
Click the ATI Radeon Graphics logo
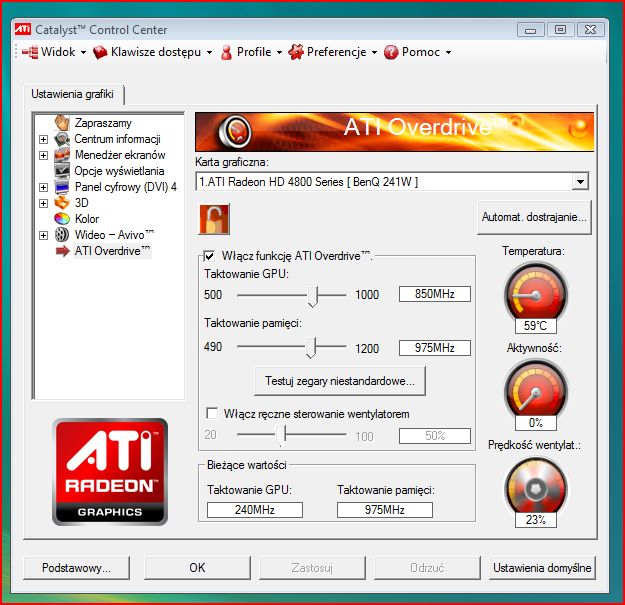110,471
